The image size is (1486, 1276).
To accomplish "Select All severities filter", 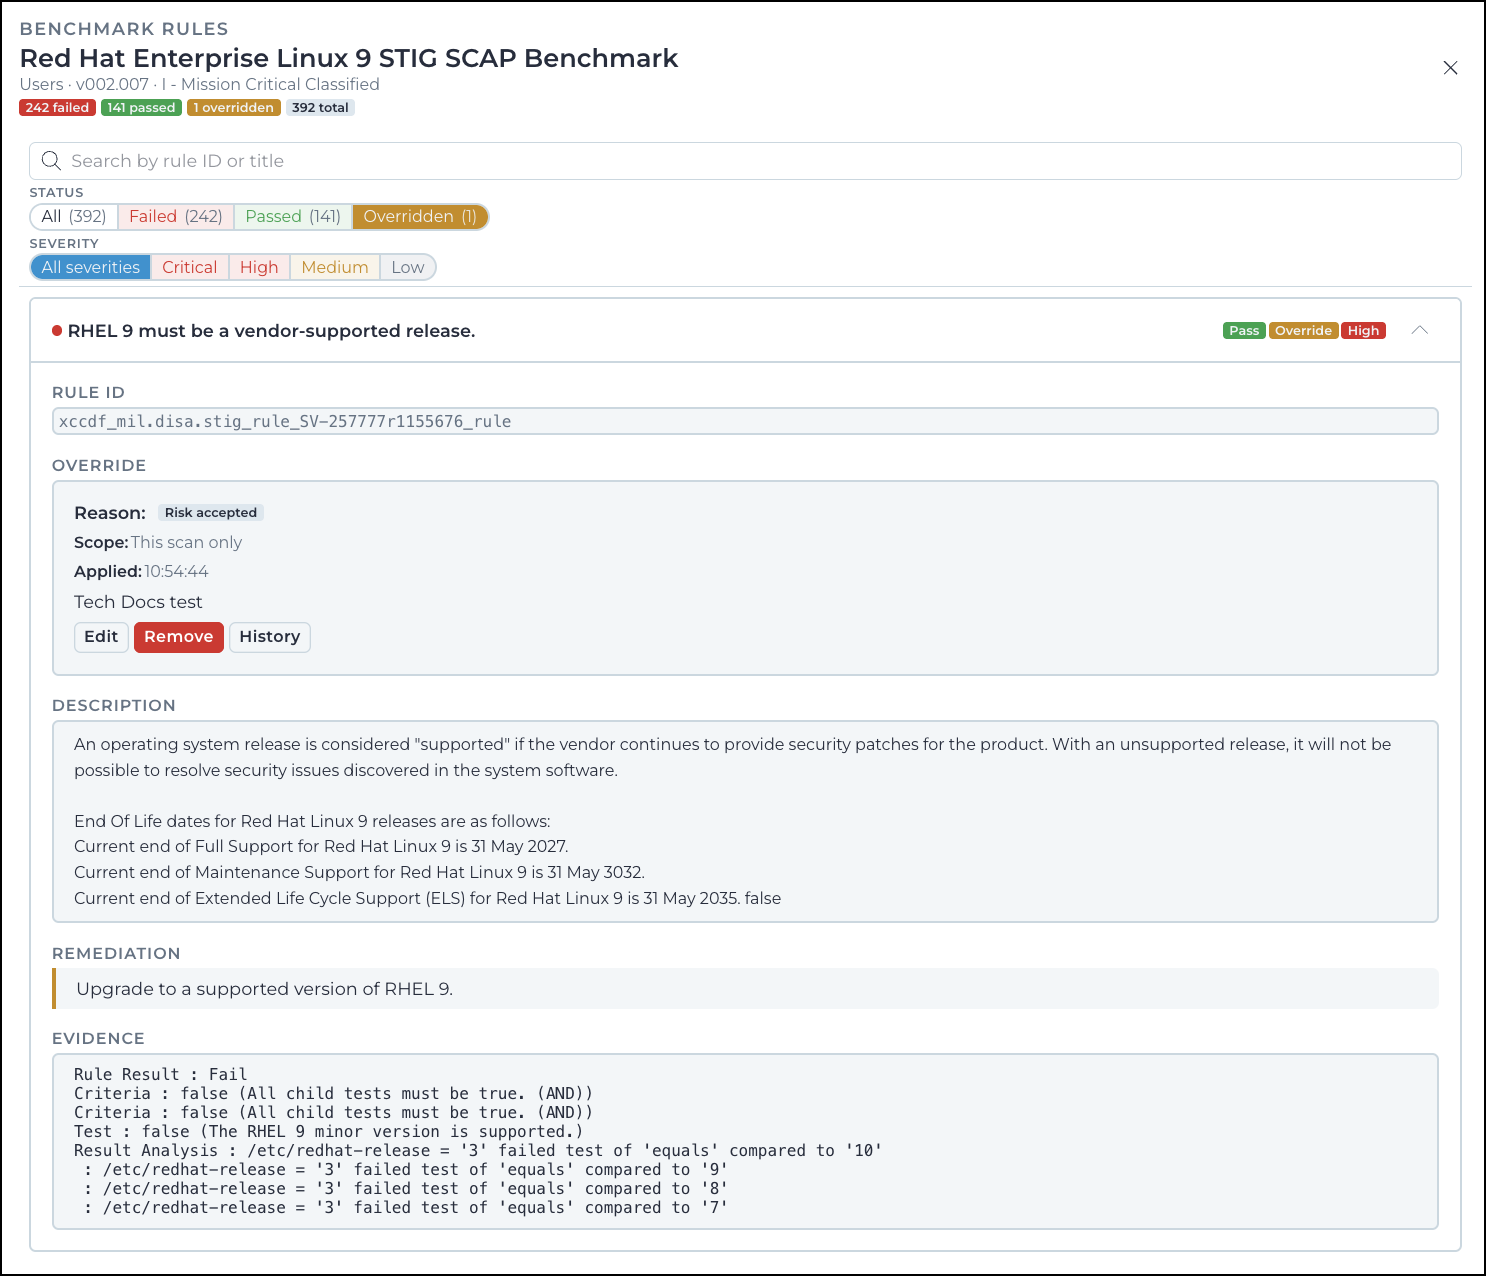I will pos(91,268).
